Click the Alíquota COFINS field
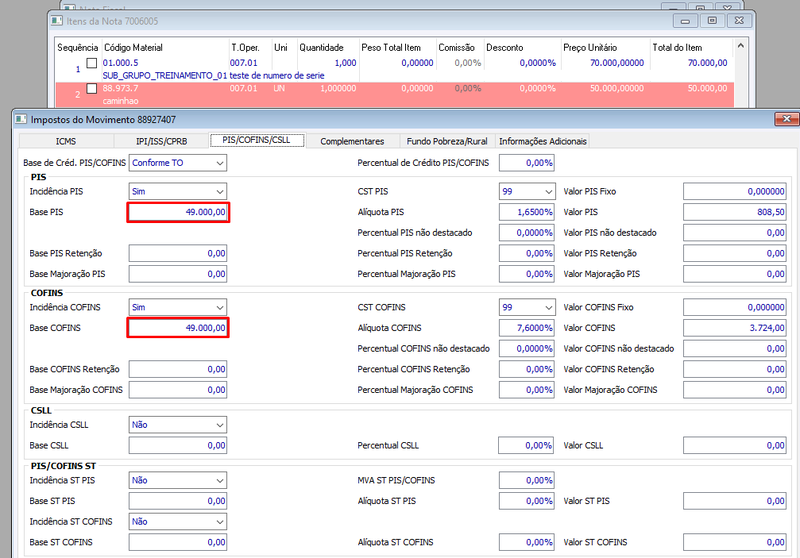This screenshot has width=800, height=558. (x=527, y=328)
